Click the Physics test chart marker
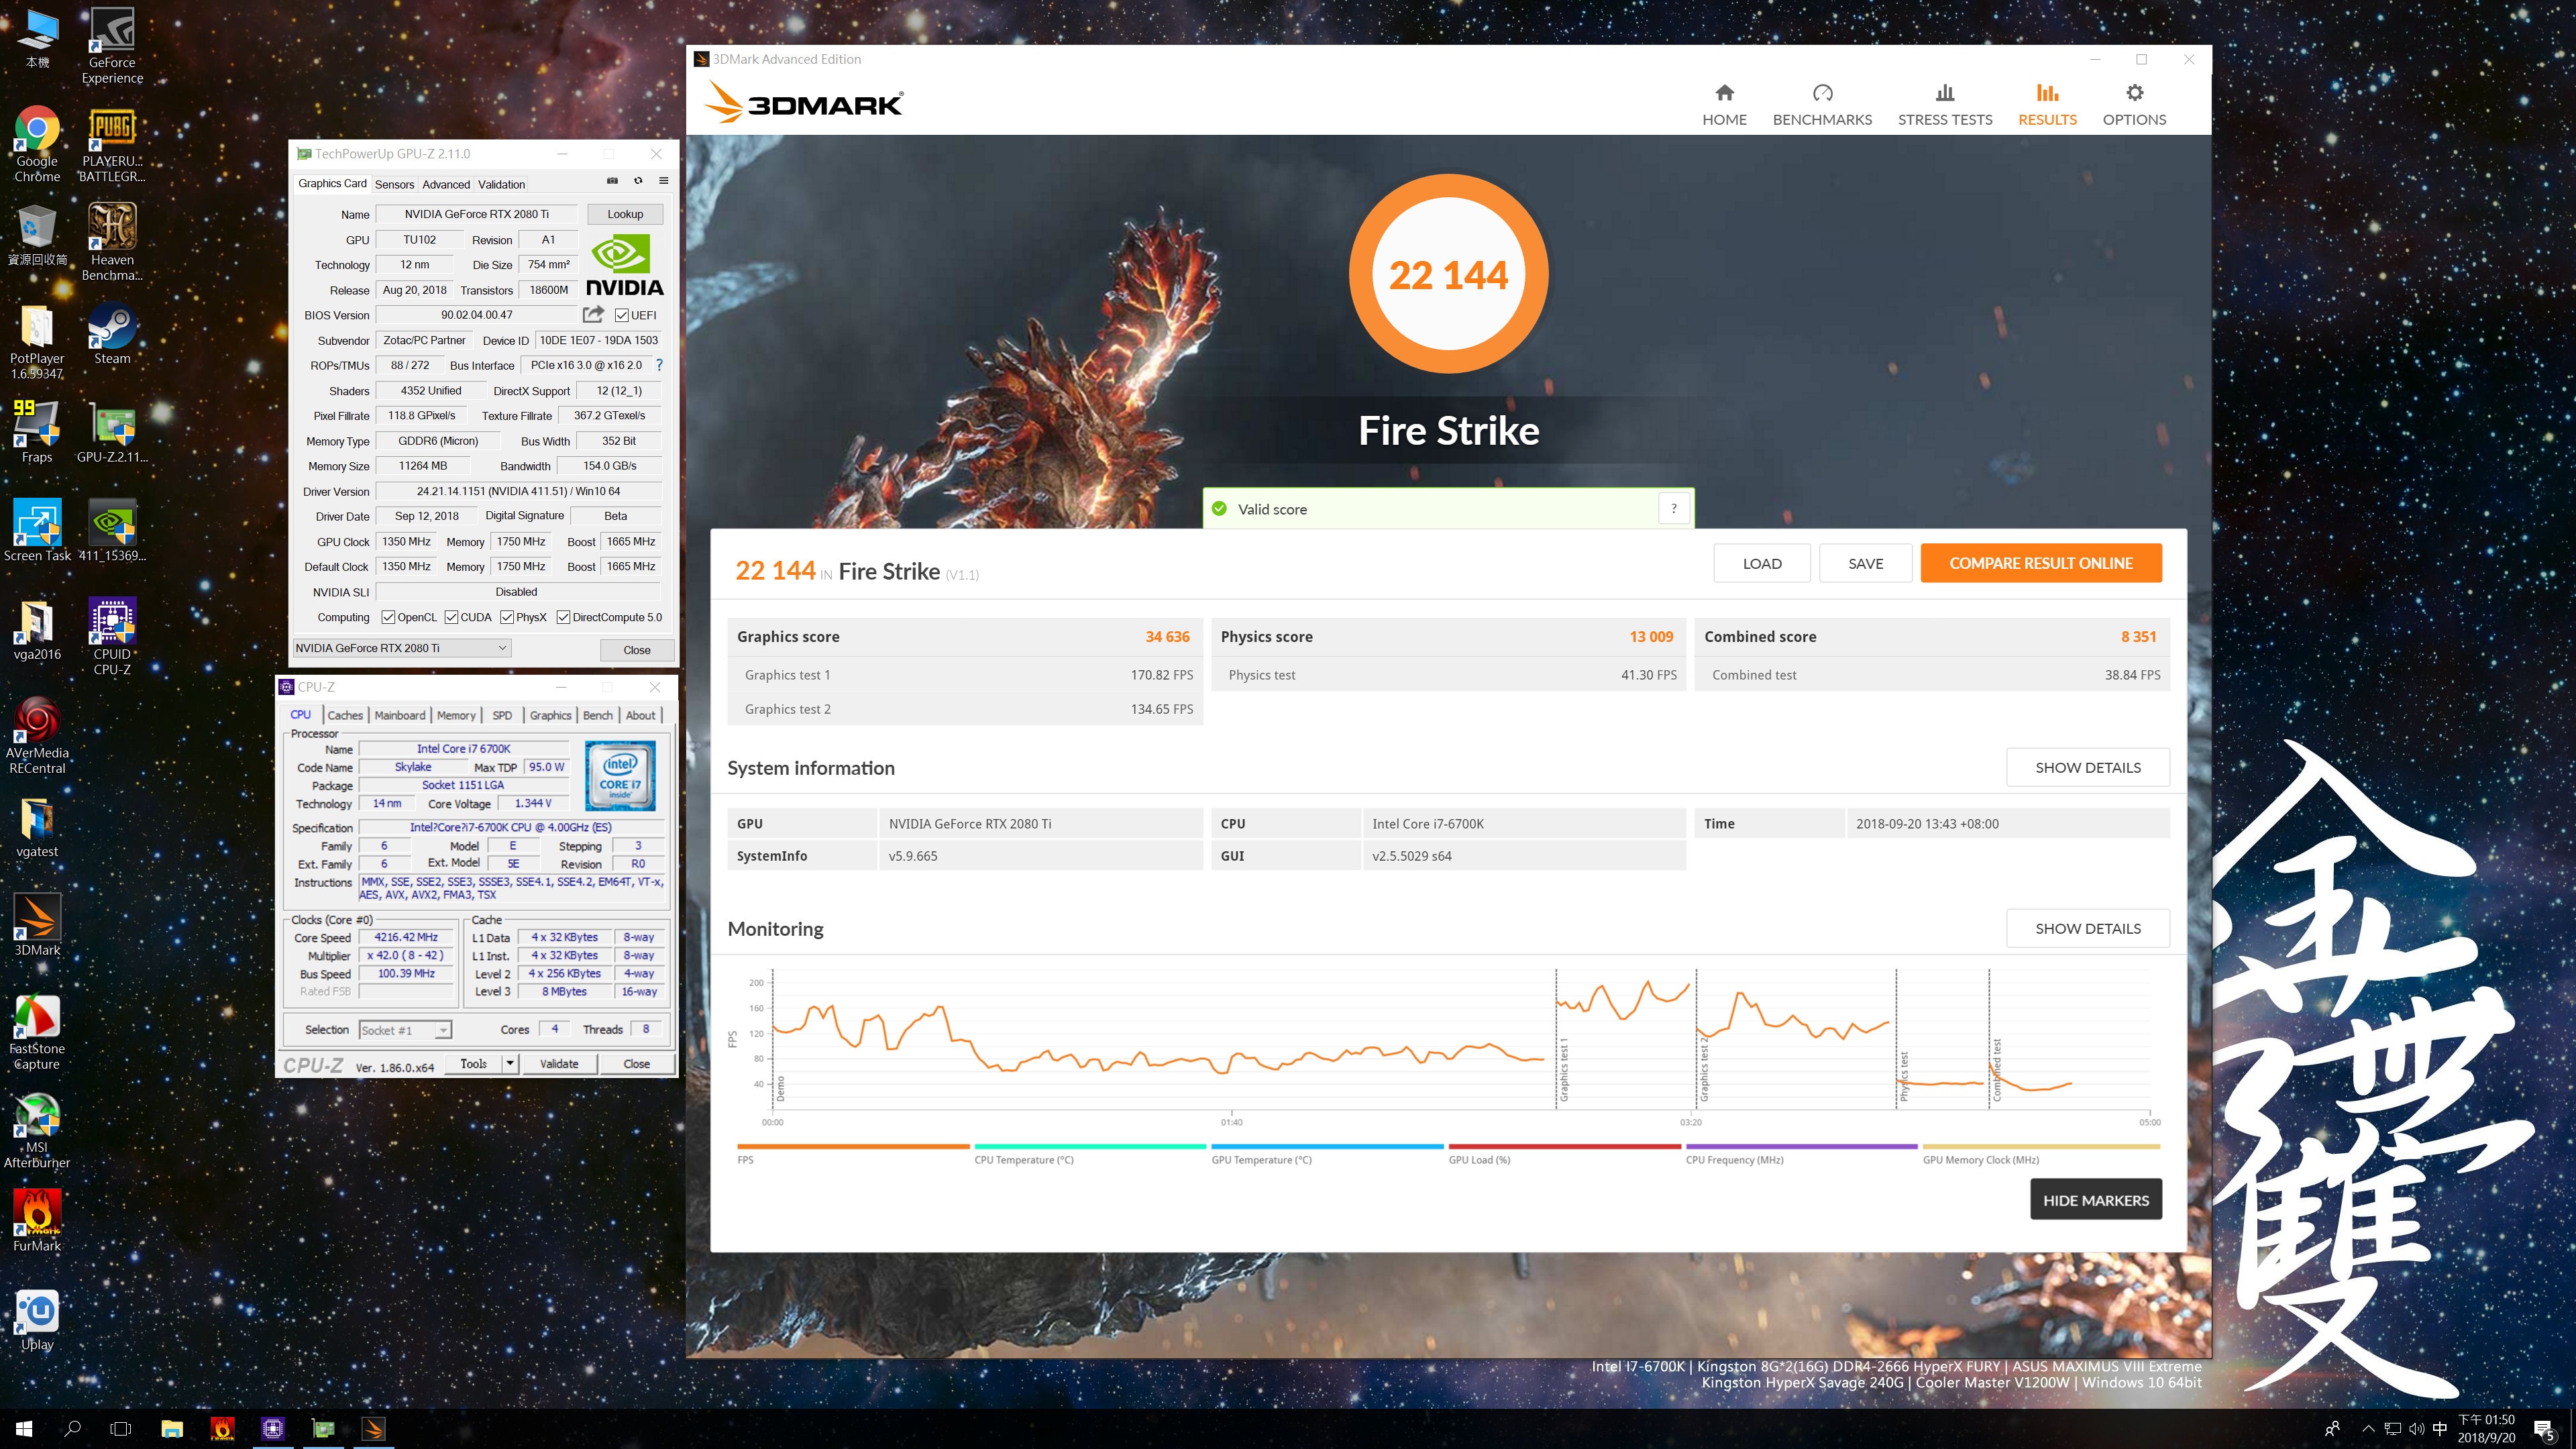The height and width of the screenshot is (1449, 2576). [1904, 1076]
